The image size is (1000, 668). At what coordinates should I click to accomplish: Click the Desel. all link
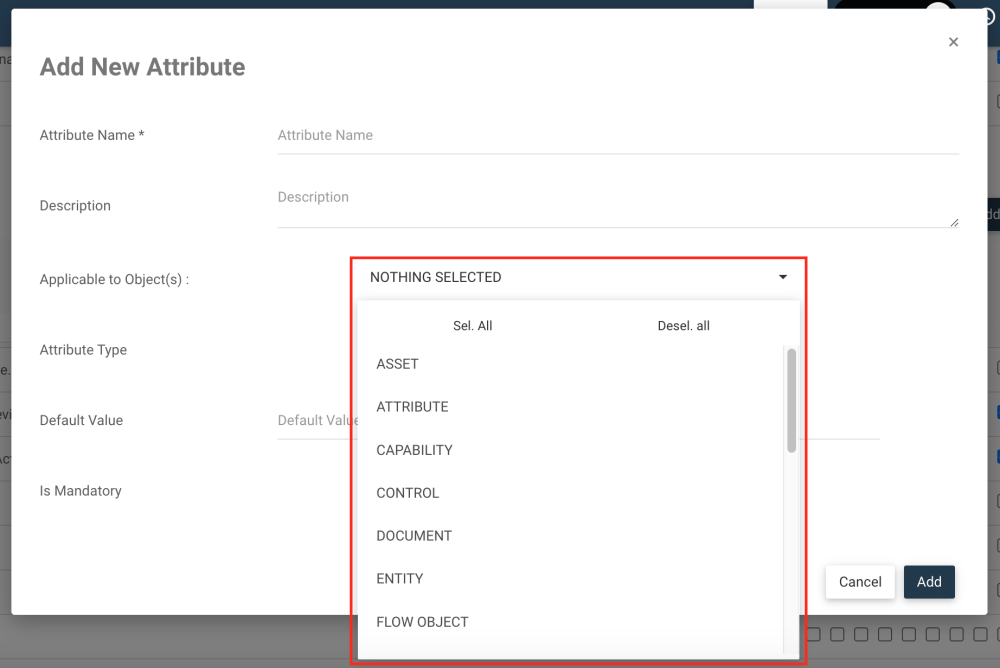[x=684, y=325]
